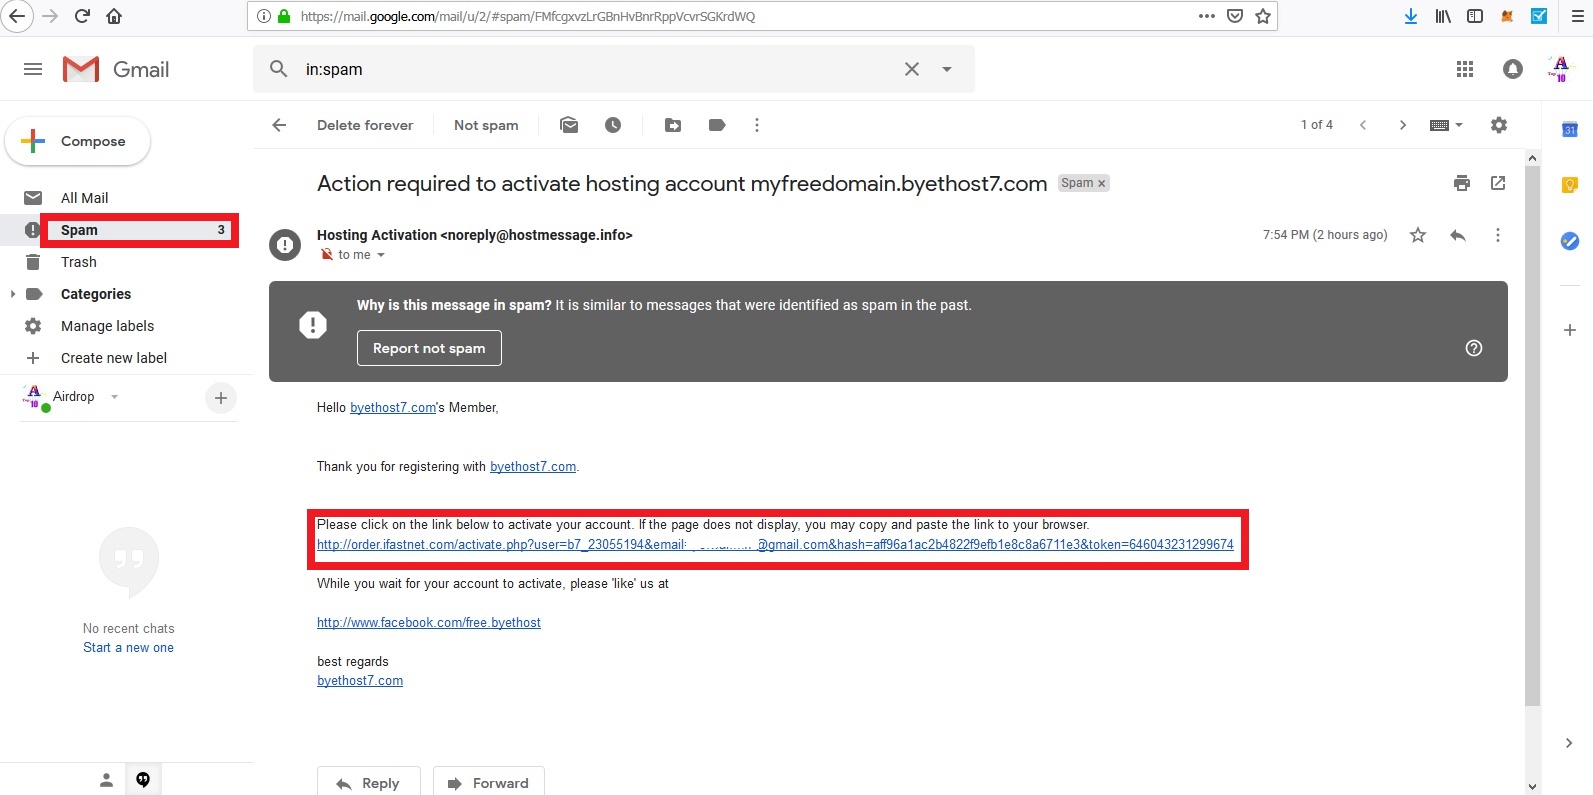The height and width of the screenshot is (795, 1593).
Task: Open notifications bell icon
Action: (1513, 69)
